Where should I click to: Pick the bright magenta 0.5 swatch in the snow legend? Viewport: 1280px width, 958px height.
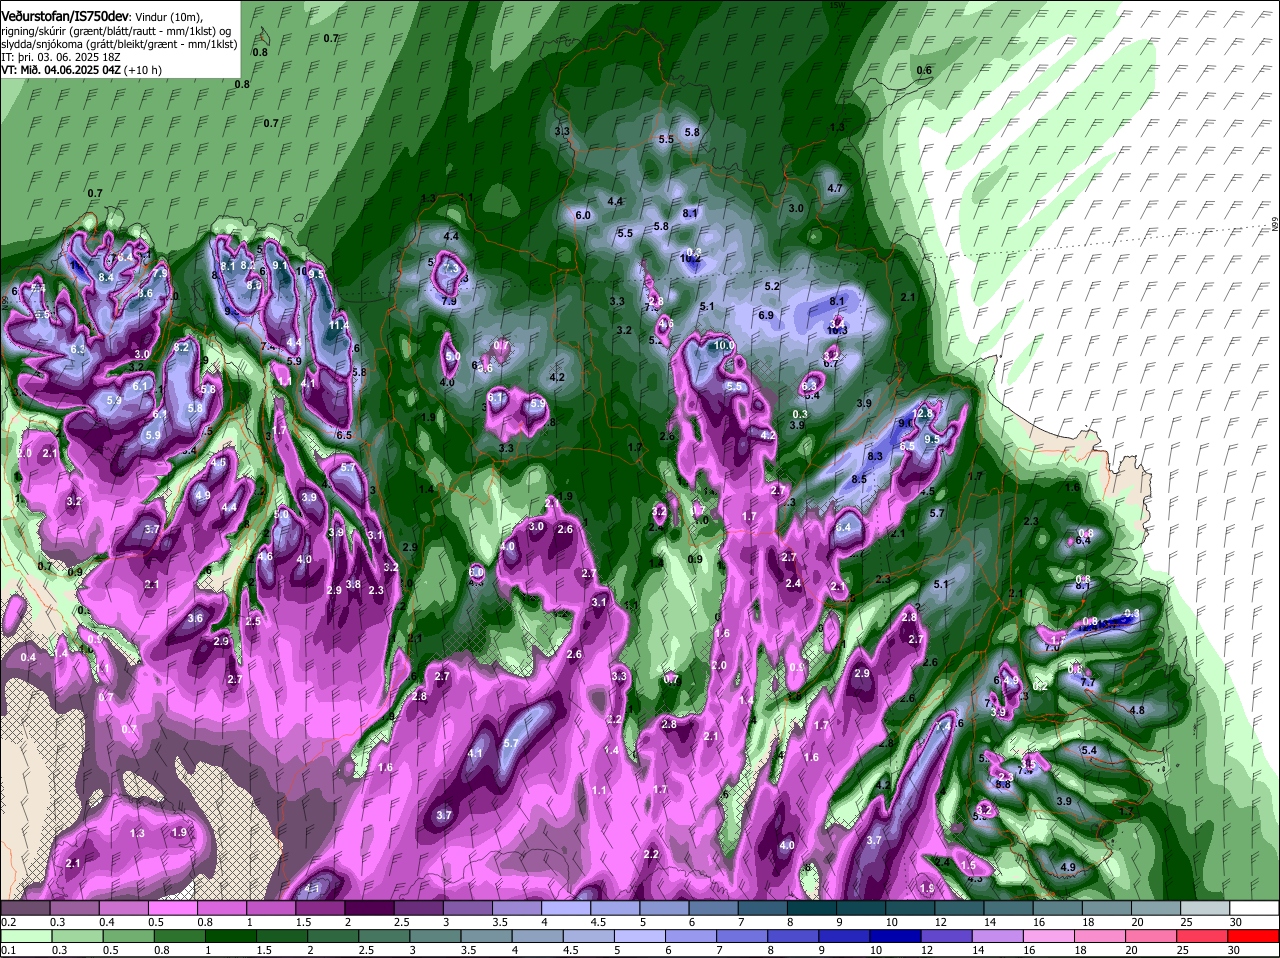172,908
